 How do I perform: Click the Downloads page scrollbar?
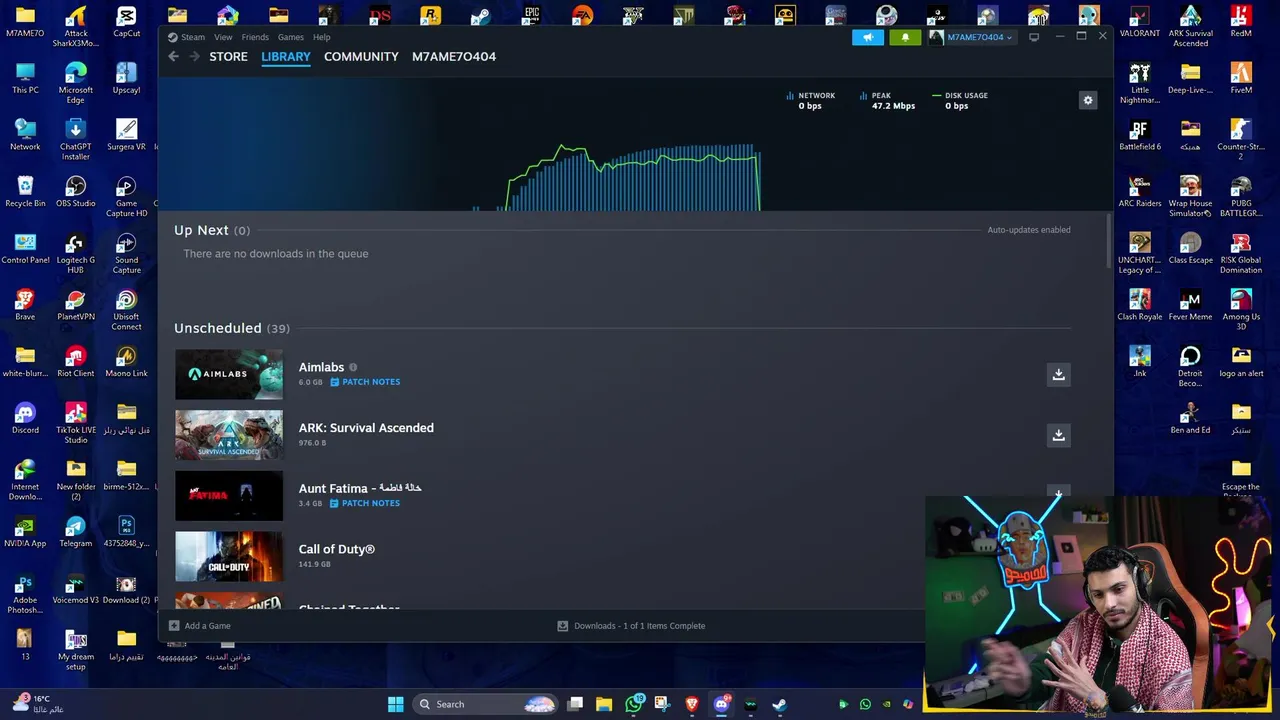tap(1109, 240)
